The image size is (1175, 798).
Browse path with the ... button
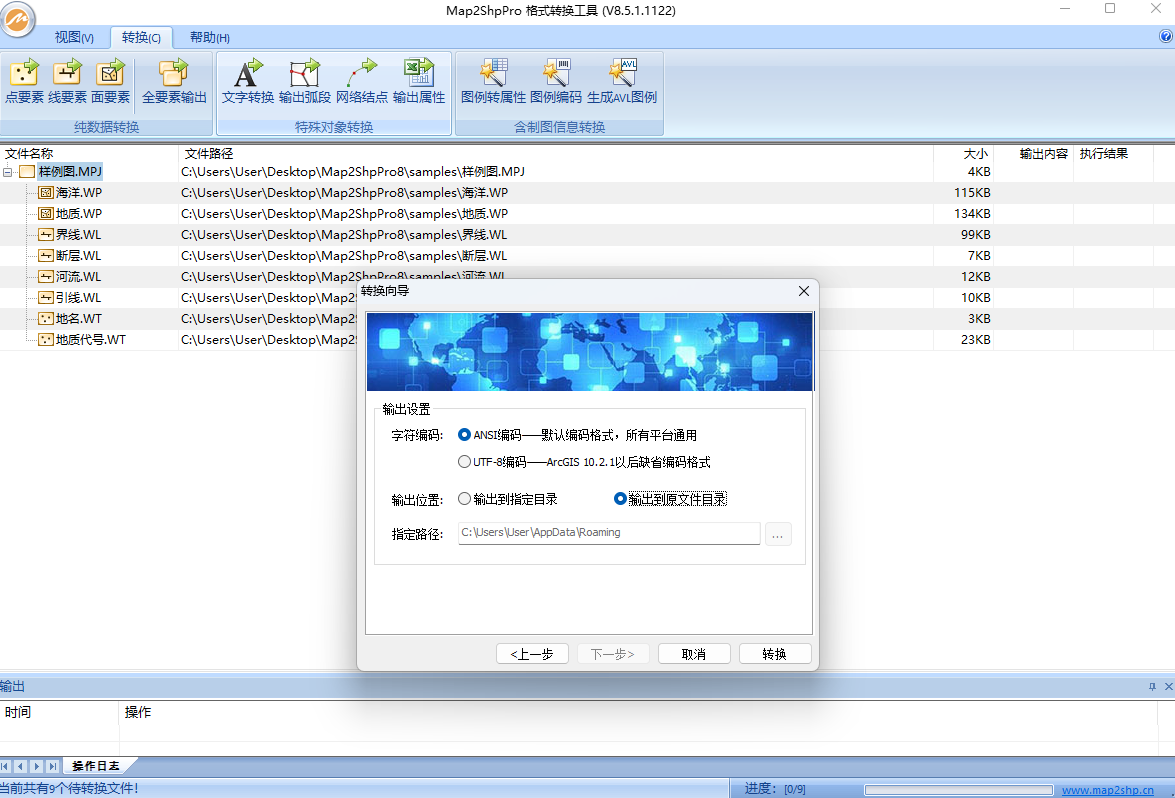(x=778, y=534)
